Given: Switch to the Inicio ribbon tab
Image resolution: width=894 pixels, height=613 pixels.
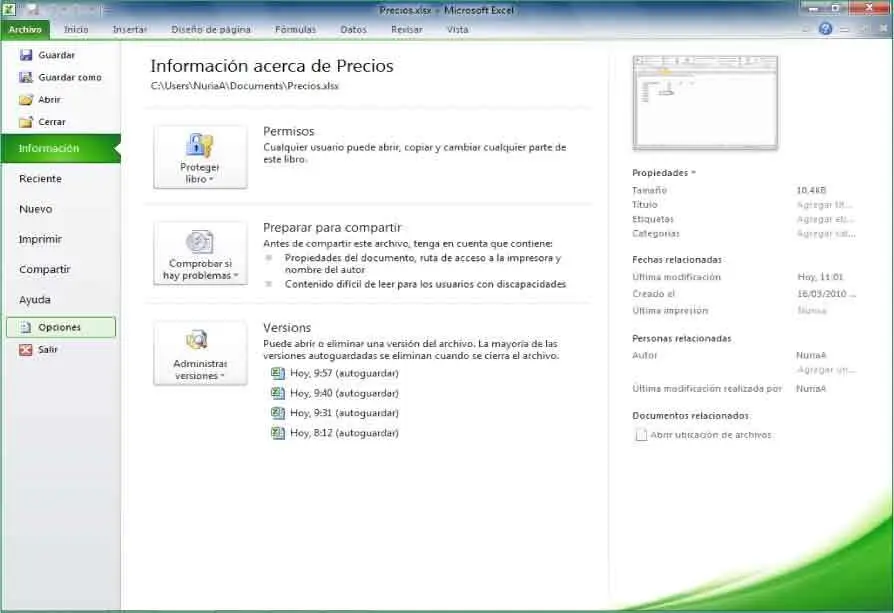Looking at the screenshot, I should pyautogui.click(x=76, y=30).
